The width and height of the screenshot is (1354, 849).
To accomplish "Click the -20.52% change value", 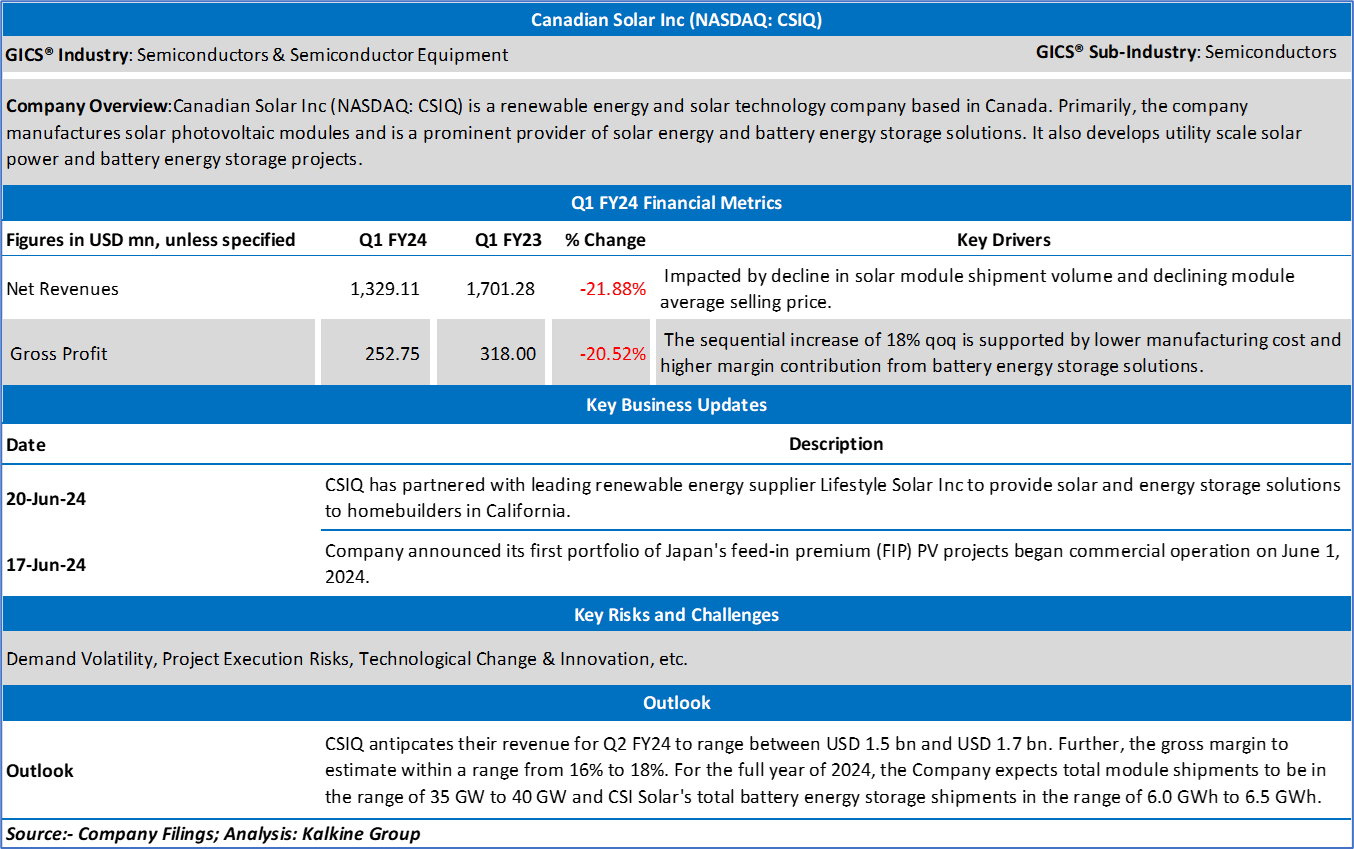I will tap(613, 353).
